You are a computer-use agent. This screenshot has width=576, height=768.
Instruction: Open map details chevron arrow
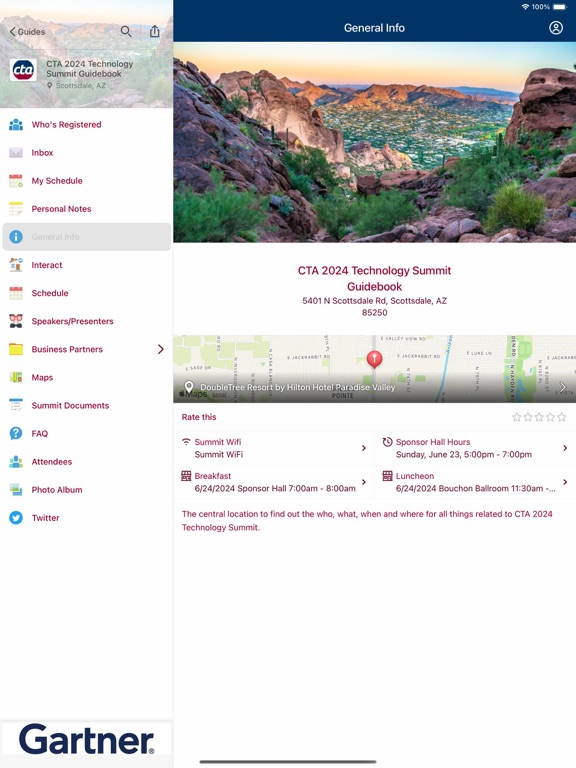(563, 387)
